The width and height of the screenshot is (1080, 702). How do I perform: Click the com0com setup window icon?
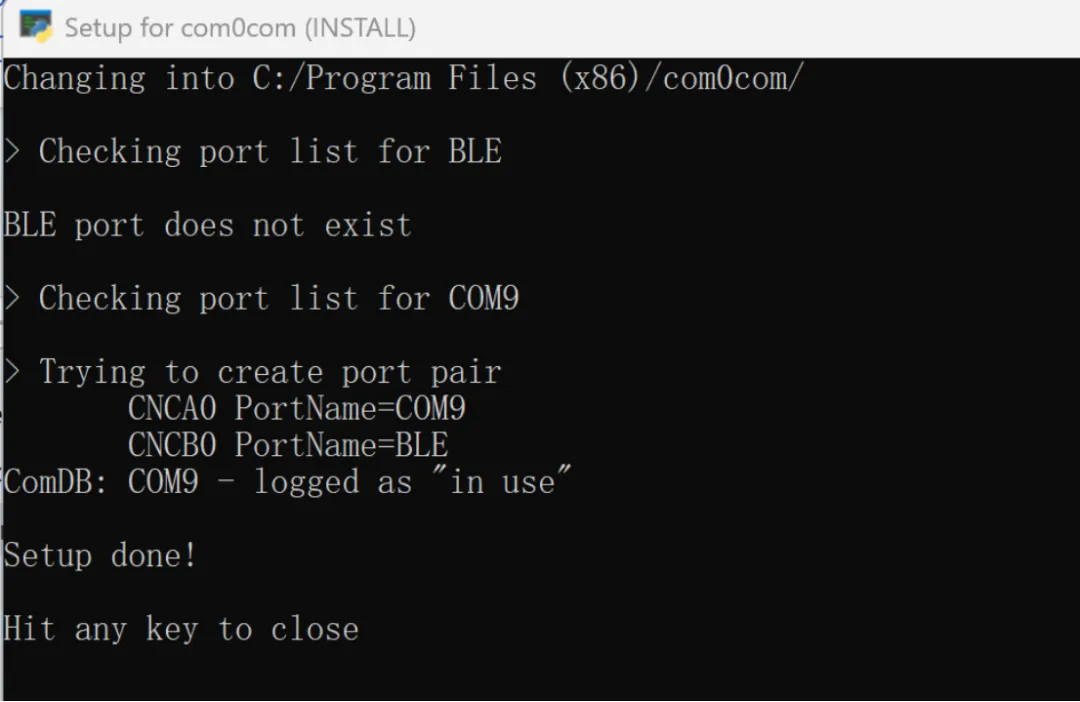(36, 27)
